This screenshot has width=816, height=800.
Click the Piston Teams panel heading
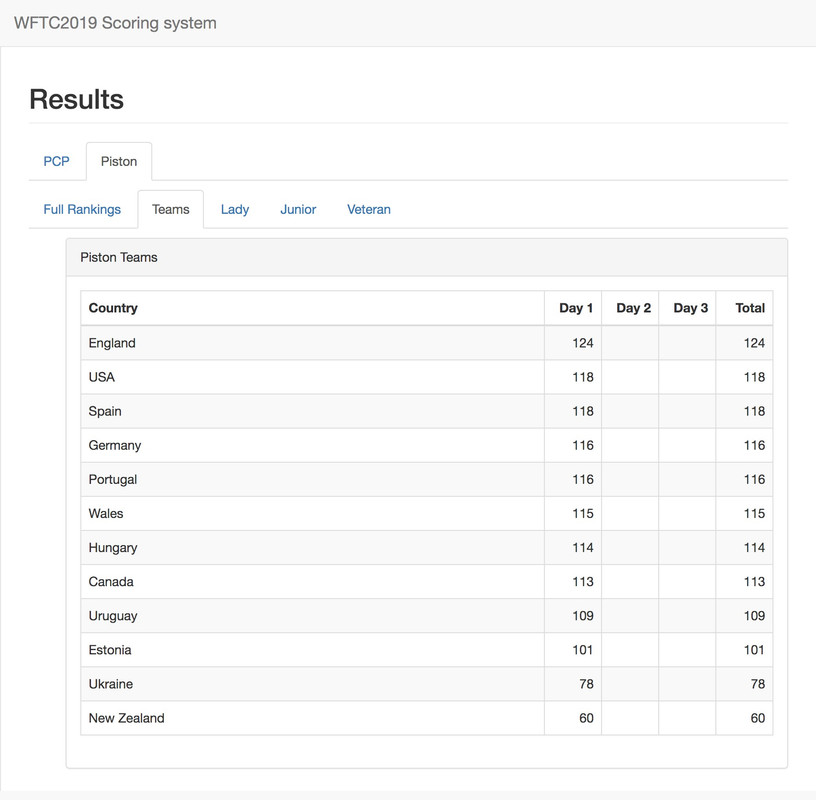click(427, 257)
